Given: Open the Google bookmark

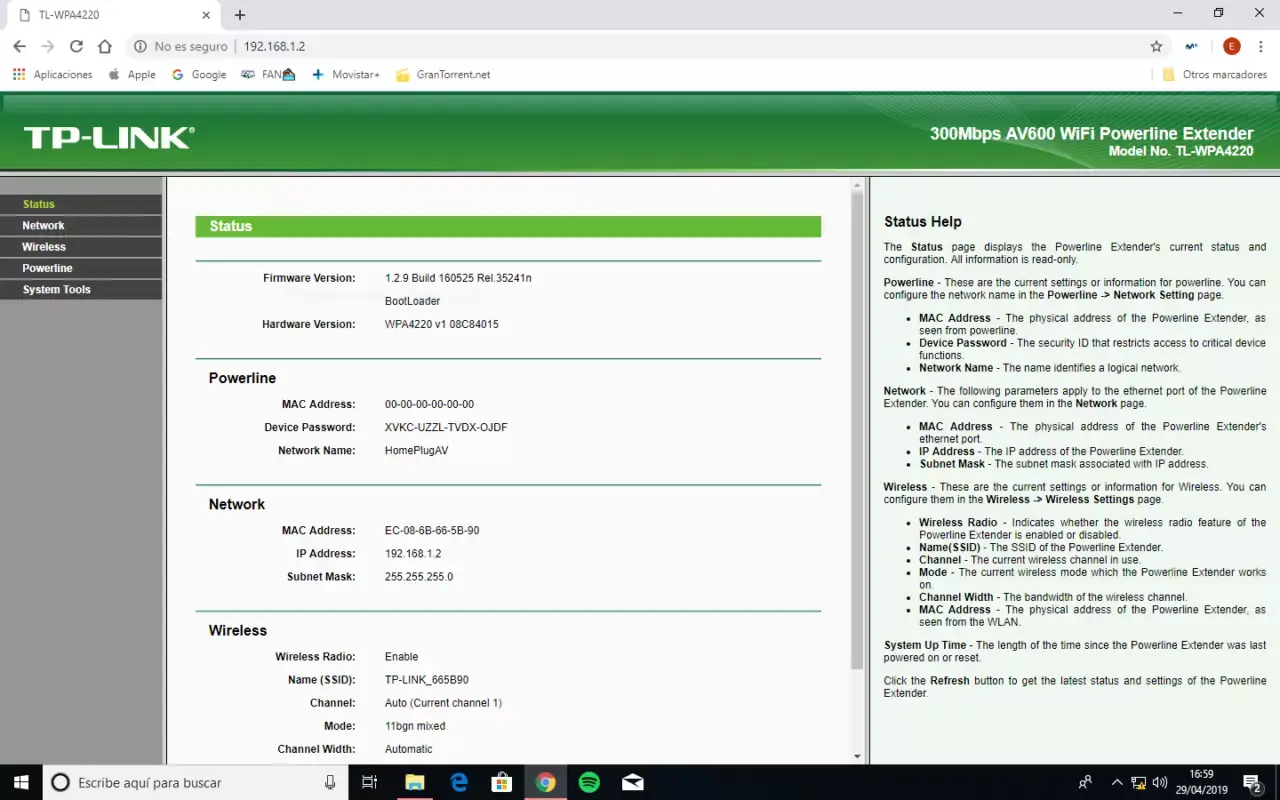Looking at the screenshot, I should pyautogui.click(x=199, y=74).
